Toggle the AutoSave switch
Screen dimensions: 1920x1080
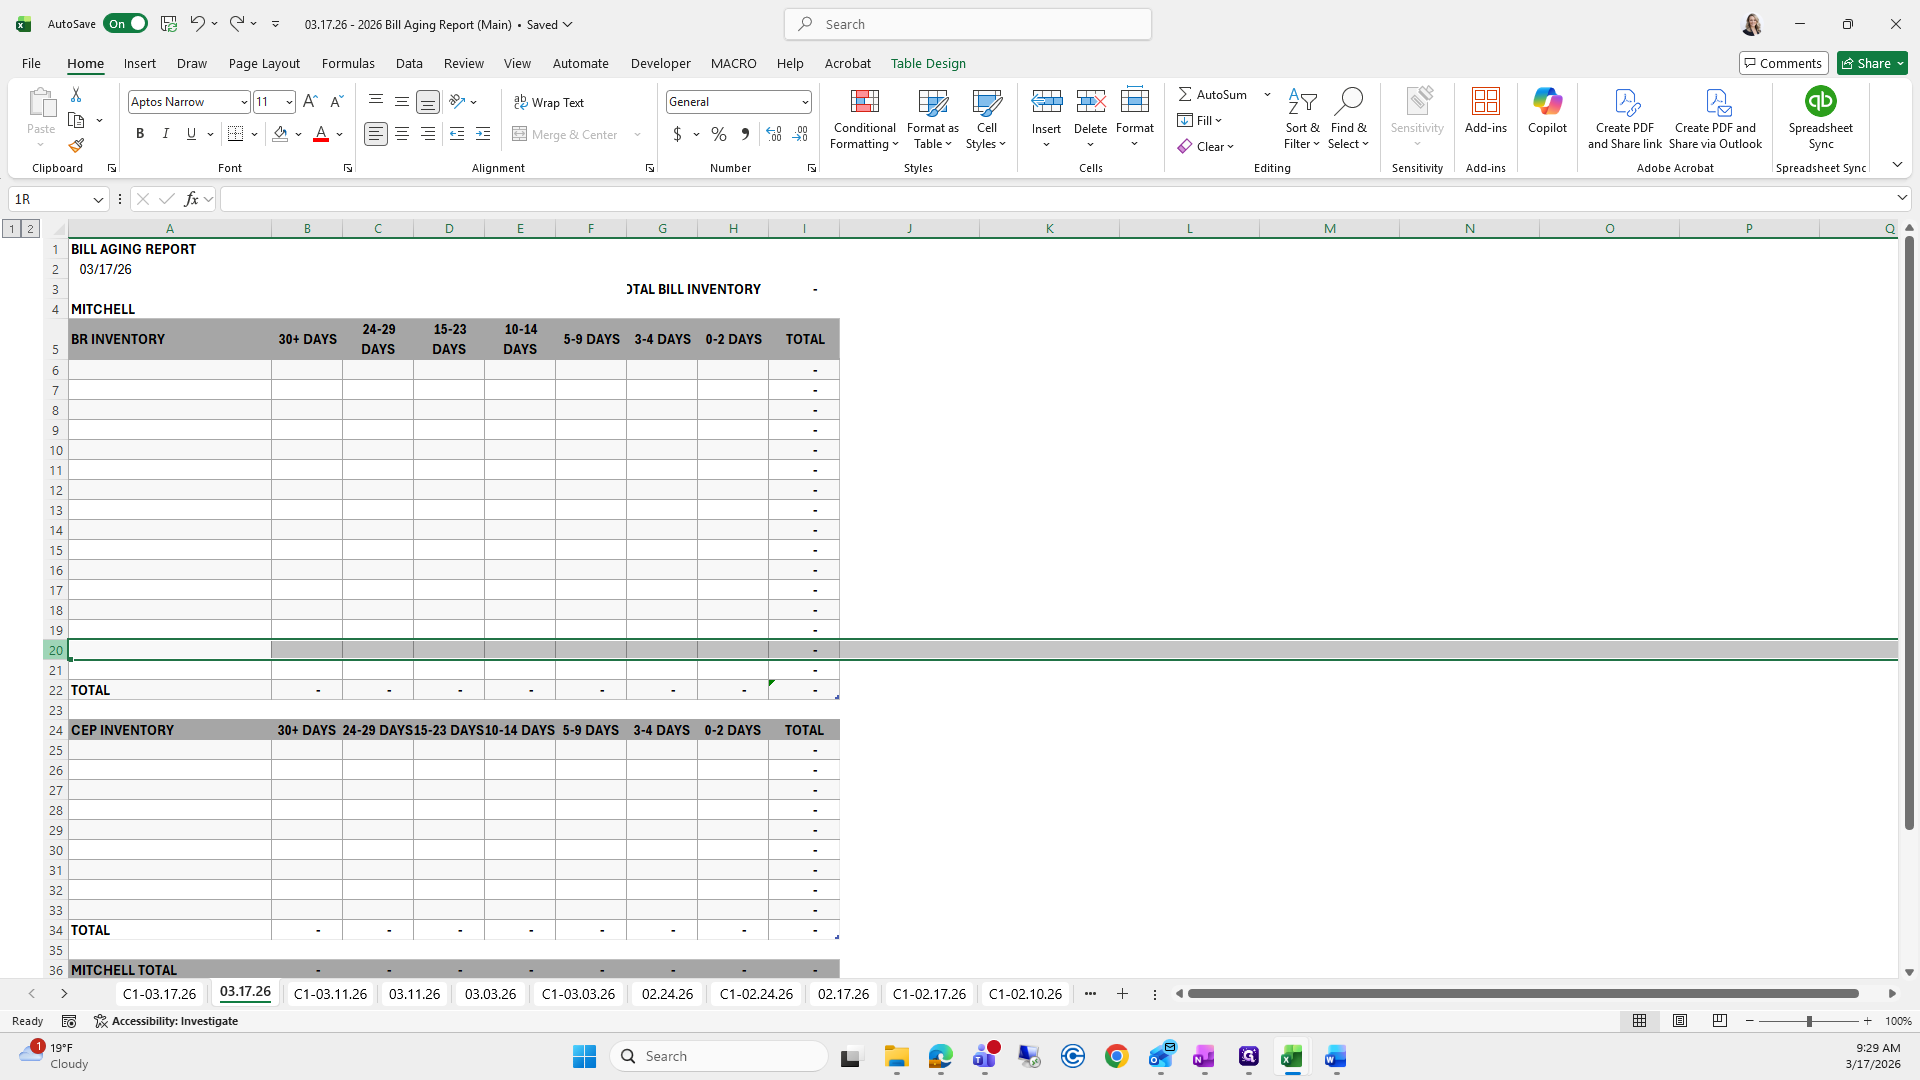click(125, 24)
